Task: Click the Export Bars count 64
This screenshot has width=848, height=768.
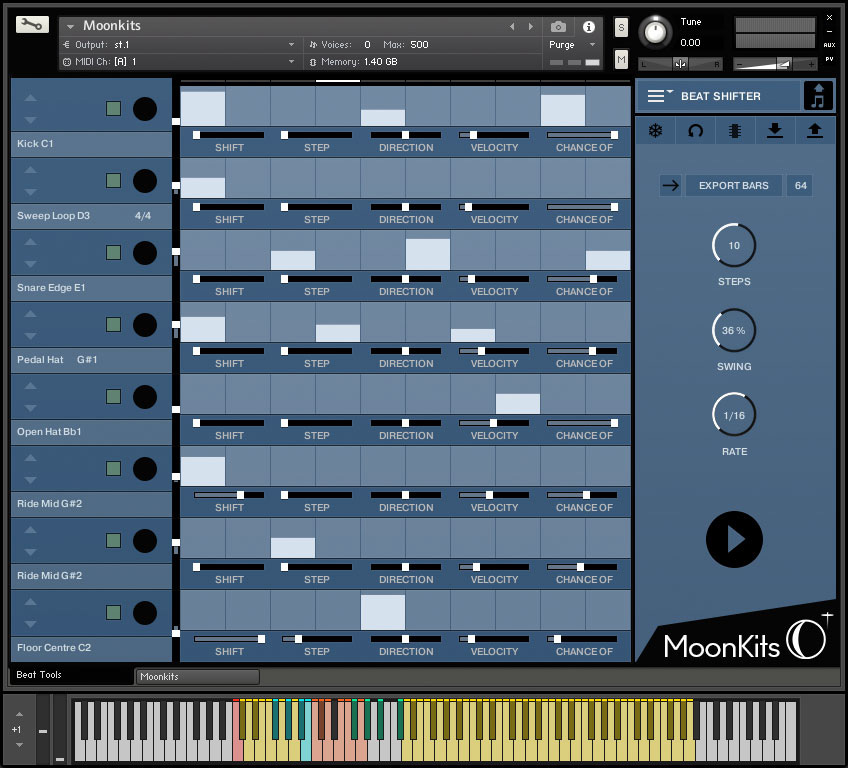Action: 800,186
